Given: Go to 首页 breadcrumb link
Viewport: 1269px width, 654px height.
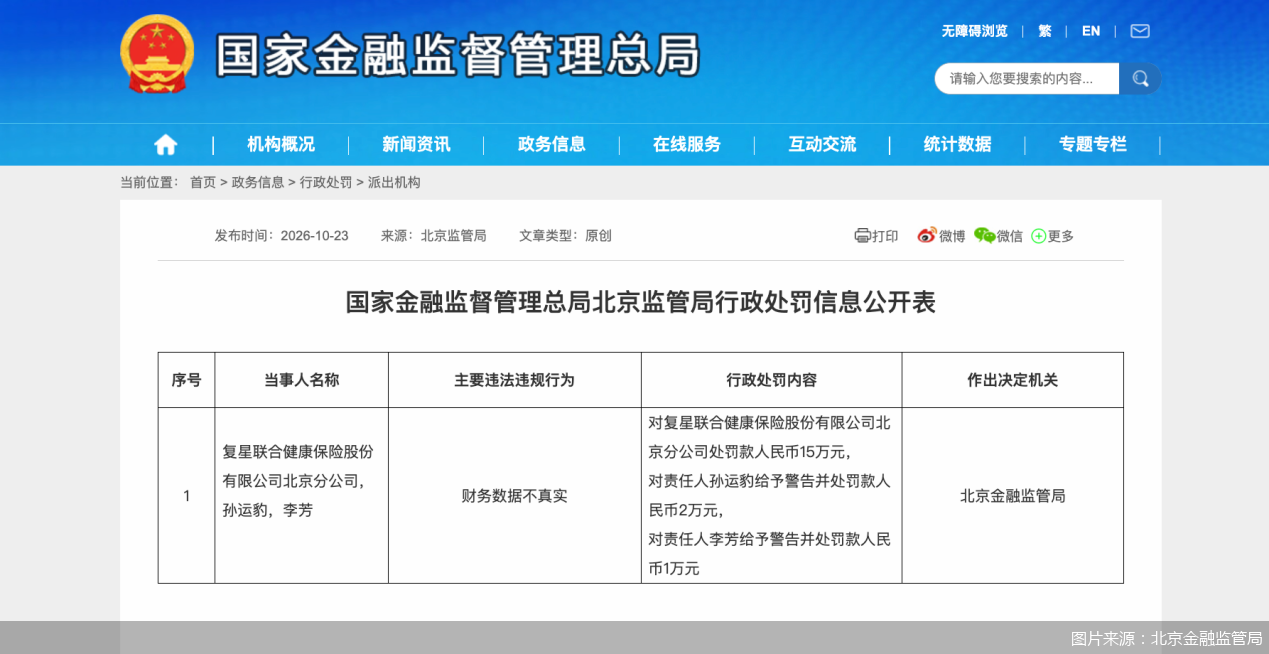Looking at the screenshot, I should (x=203, y=182).
